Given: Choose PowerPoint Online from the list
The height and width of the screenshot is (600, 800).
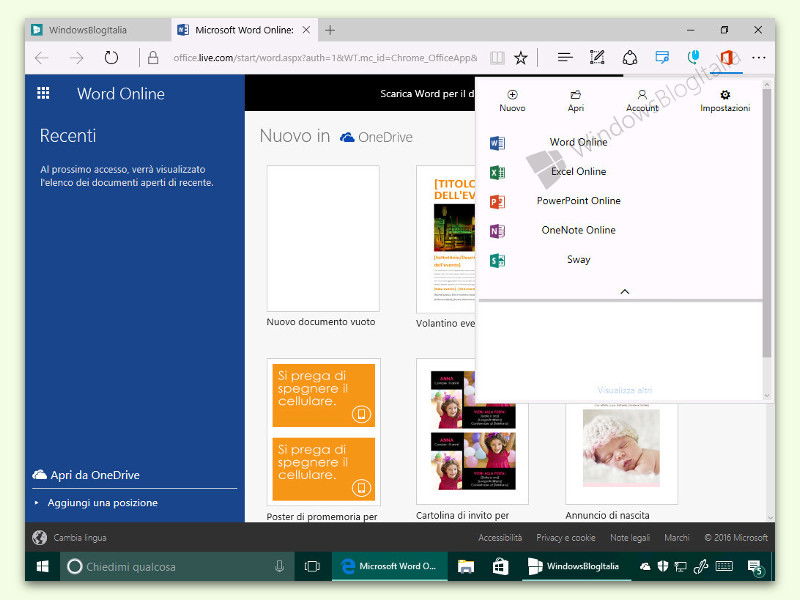Looking at the screenshot, I should (x=579, y=201).
